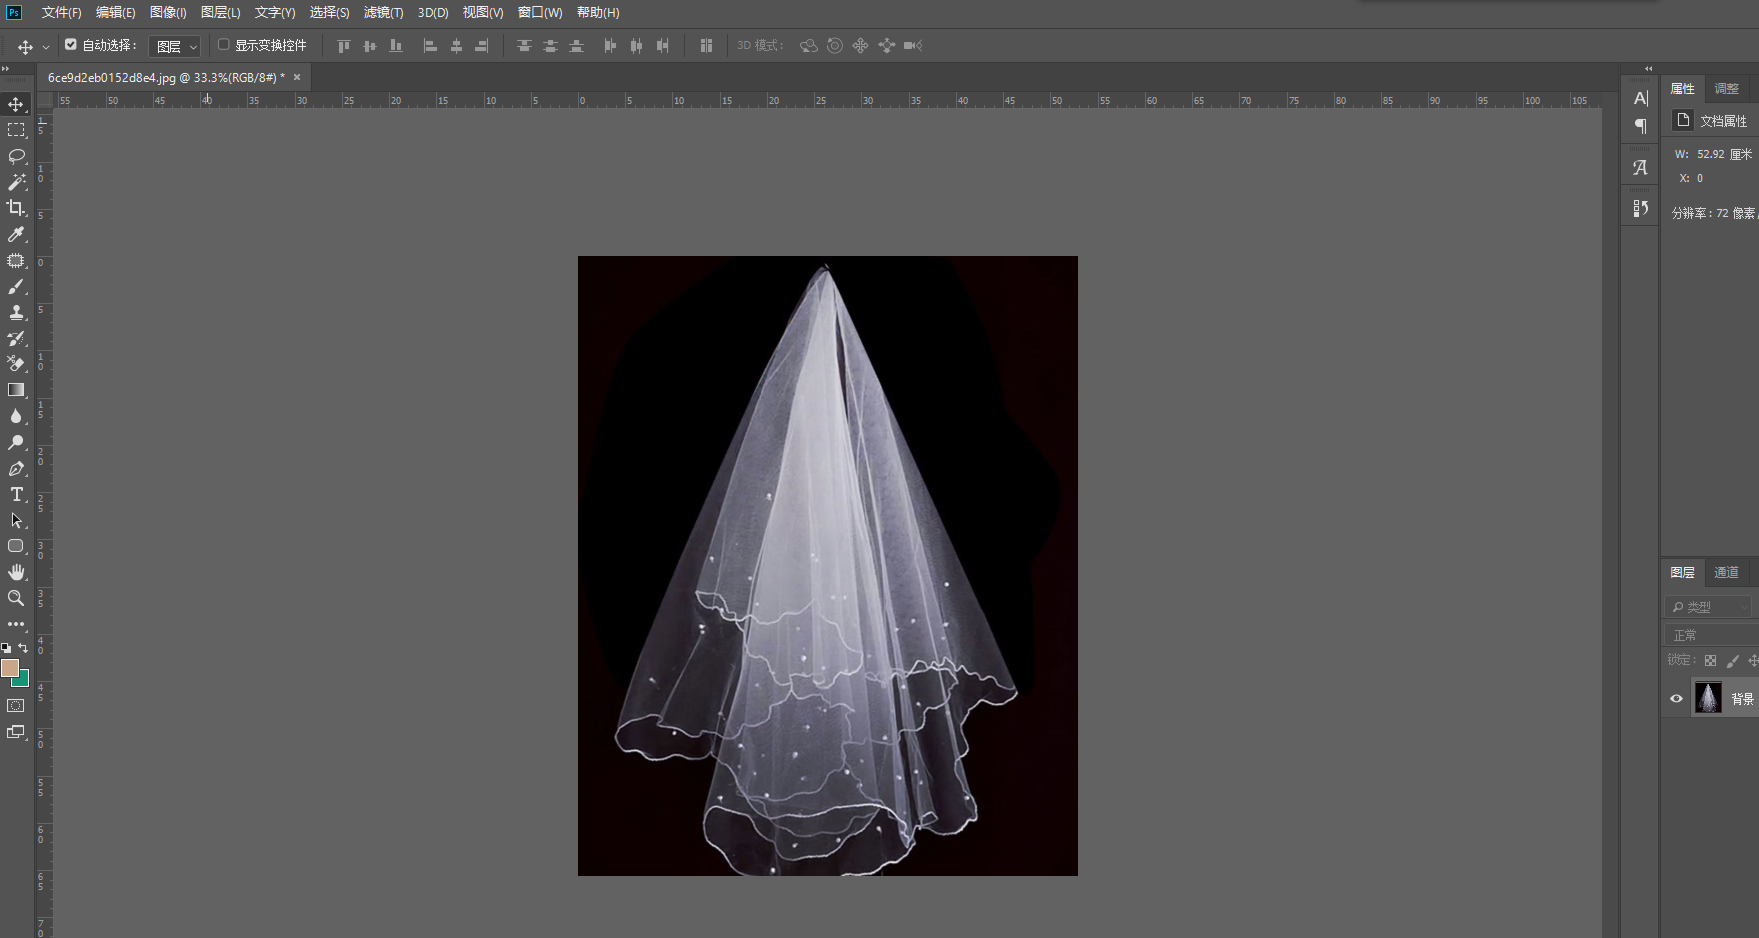Screen dimensions: 1759x938
Task: Select the History Brush tool
Action: pos(16,338)
